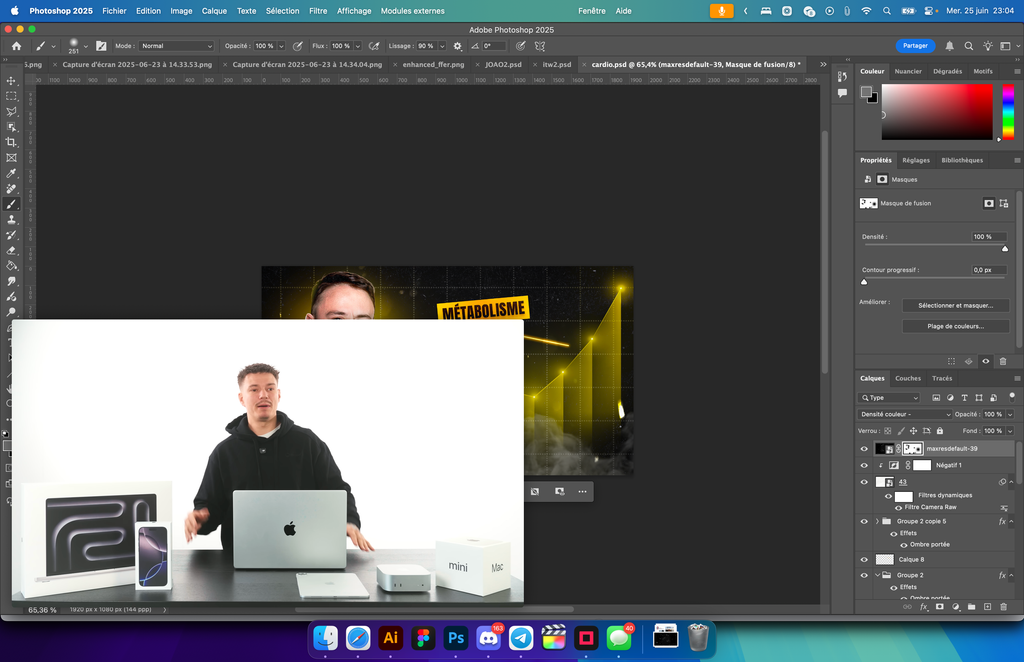The height and width of the screenshot is (662, 1024).
Task: Switch to the Couches tab
Action: click(908, 379)
